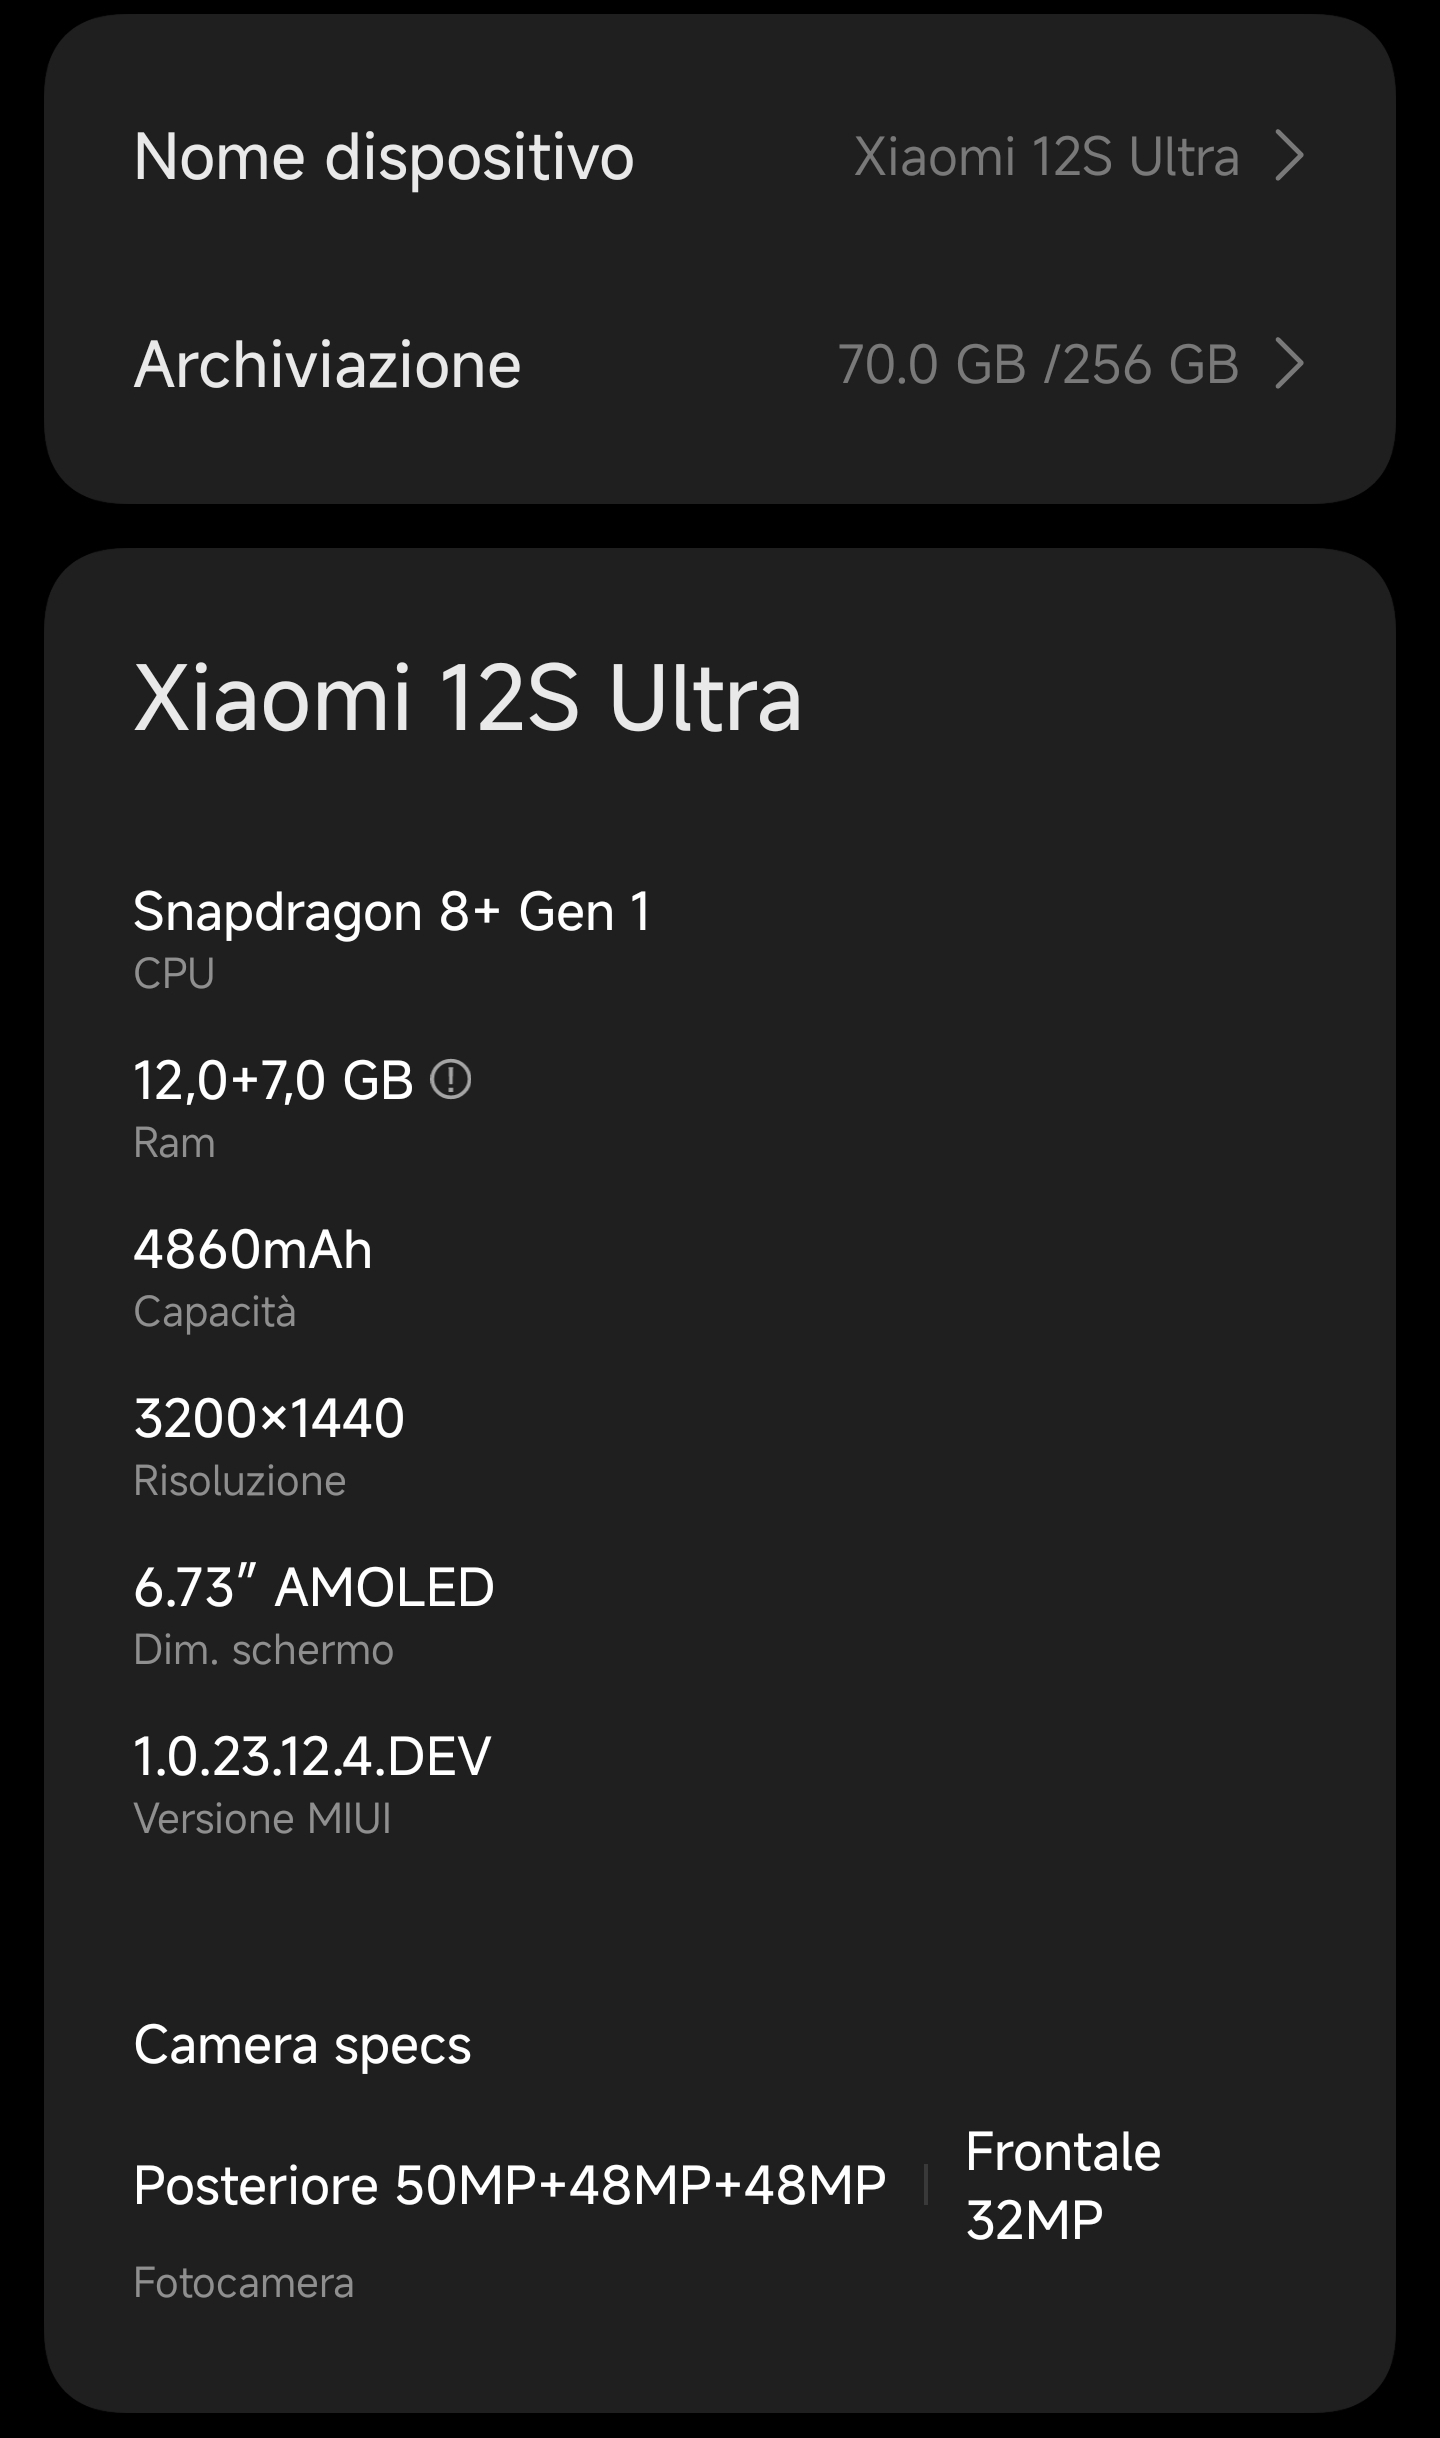
Task: Tap the 70.0 GB /256 GB storage value
Action: (1038, 364)
